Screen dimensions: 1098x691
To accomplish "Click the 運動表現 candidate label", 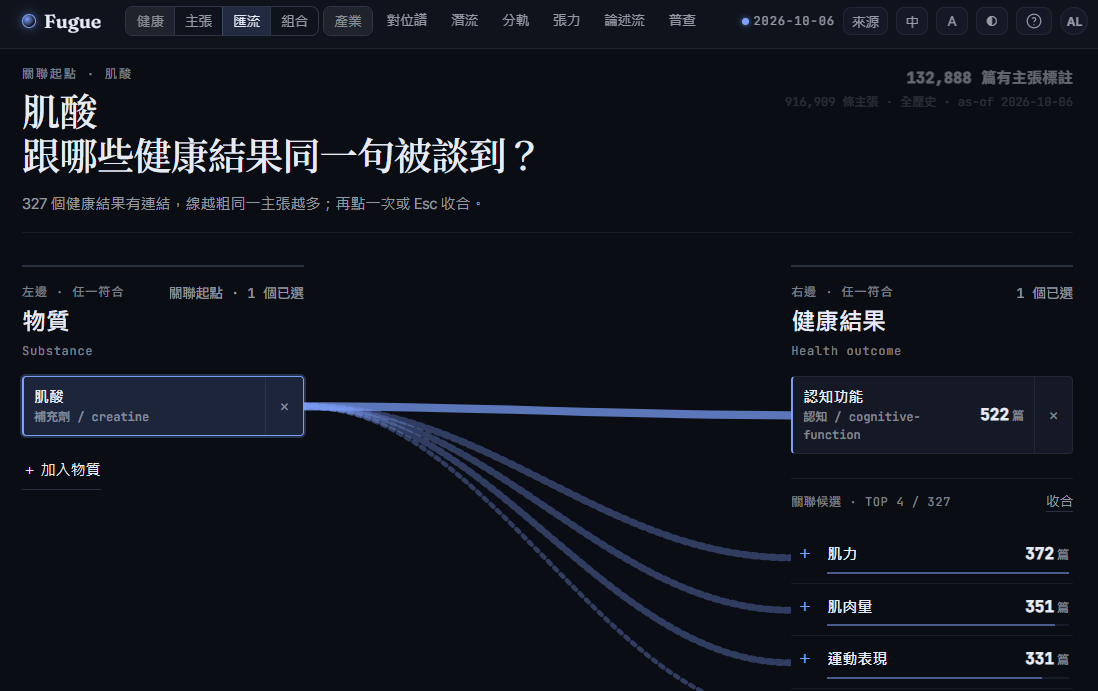I will point(857,659).
